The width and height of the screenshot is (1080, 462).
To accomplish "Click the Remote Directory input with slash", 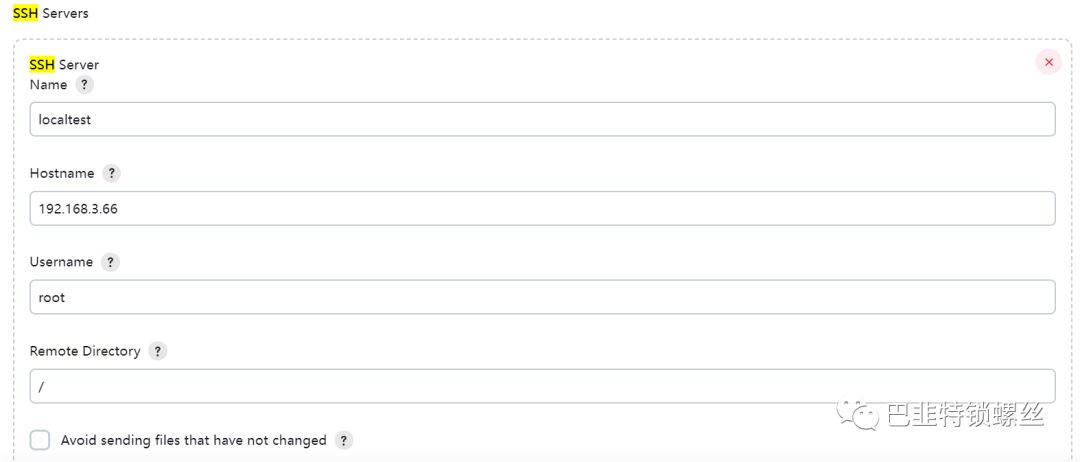I will tap(542, 386).
